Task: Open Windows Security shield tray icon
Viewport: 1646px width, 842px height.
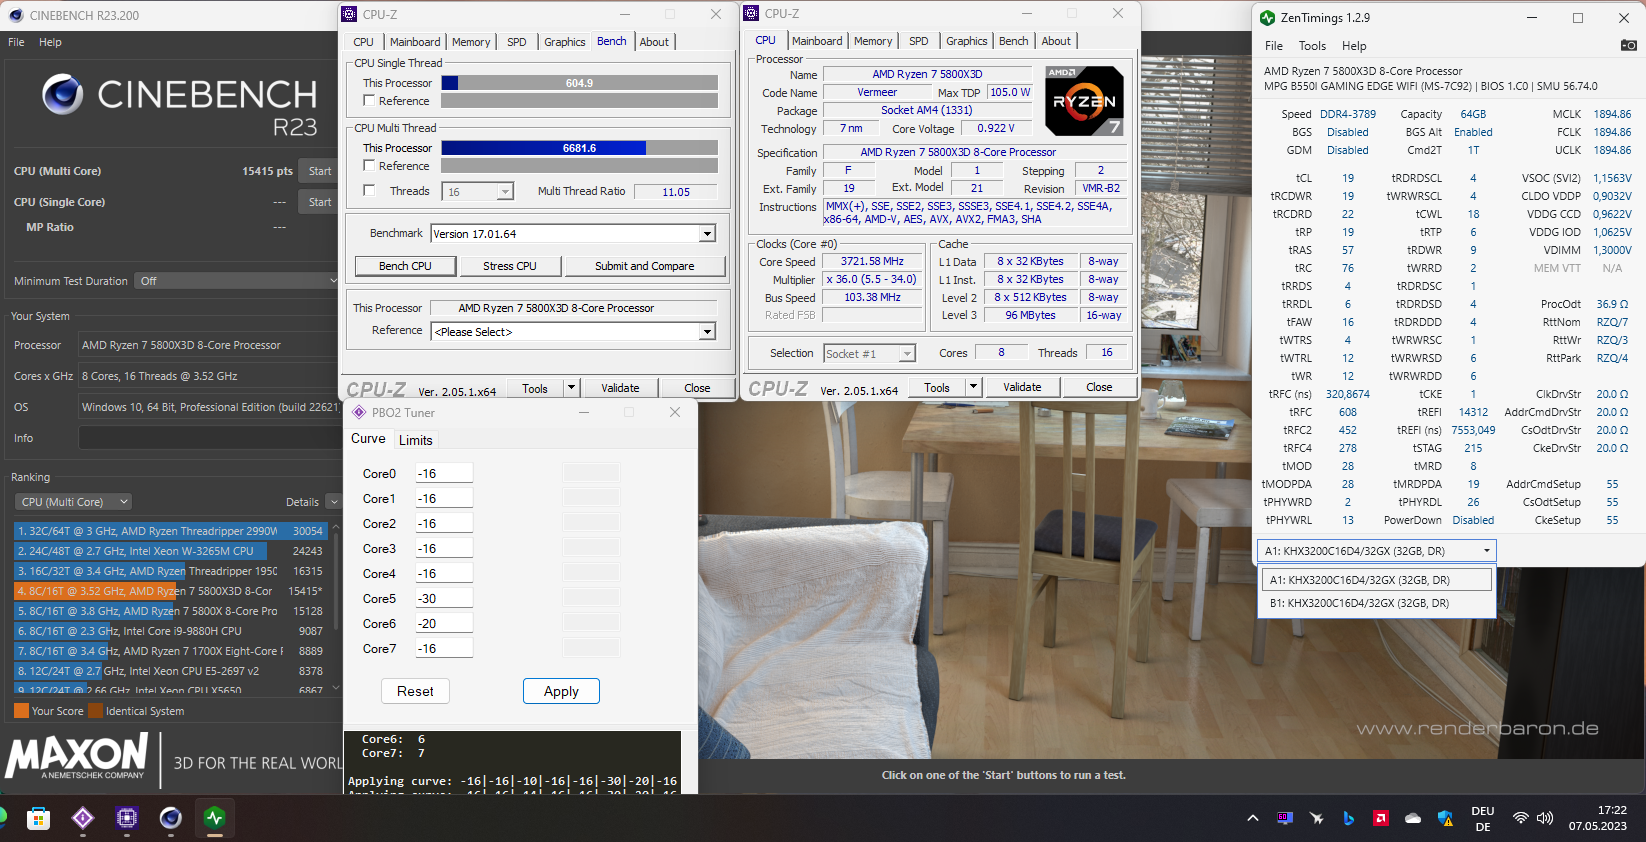Action: tap(1445, 818)
